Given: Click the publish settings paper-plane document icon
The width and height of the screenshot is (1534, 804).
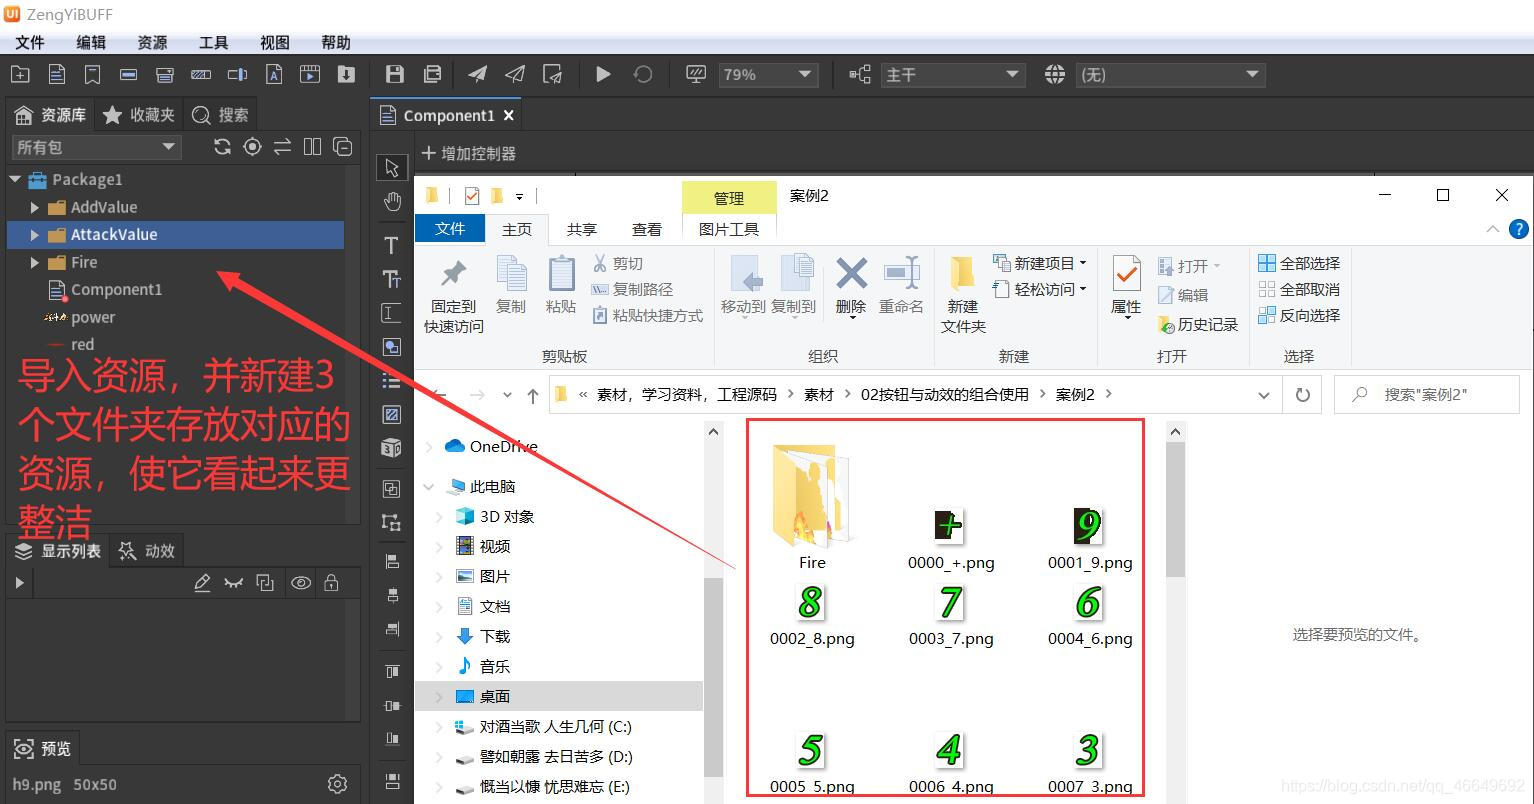Looking at the screenshot, I should (x=552, y=74).
